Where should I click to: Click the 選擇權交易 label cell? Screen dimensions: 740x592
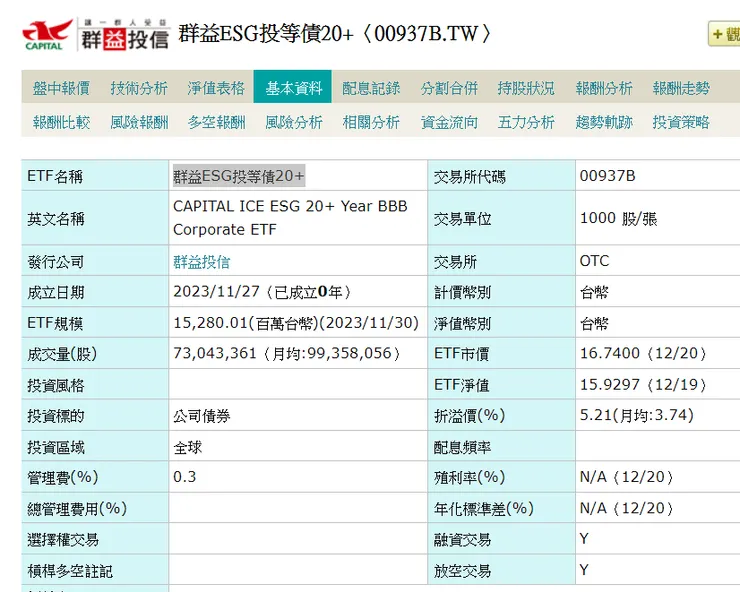95,539
